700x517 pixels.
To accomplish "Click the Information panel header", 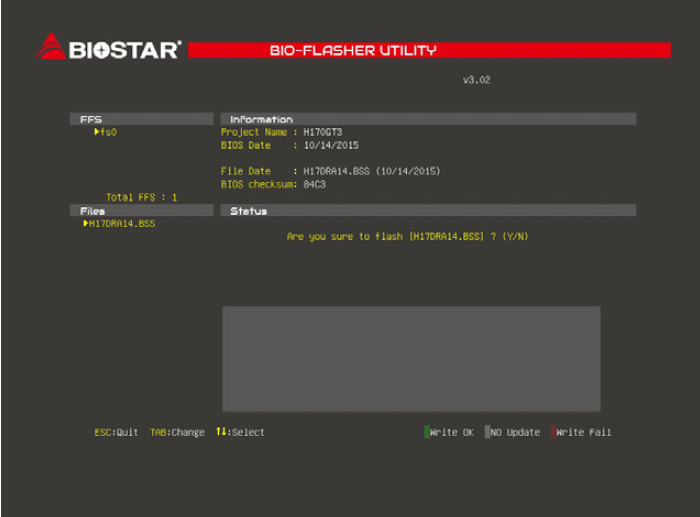I will [427, 119].
